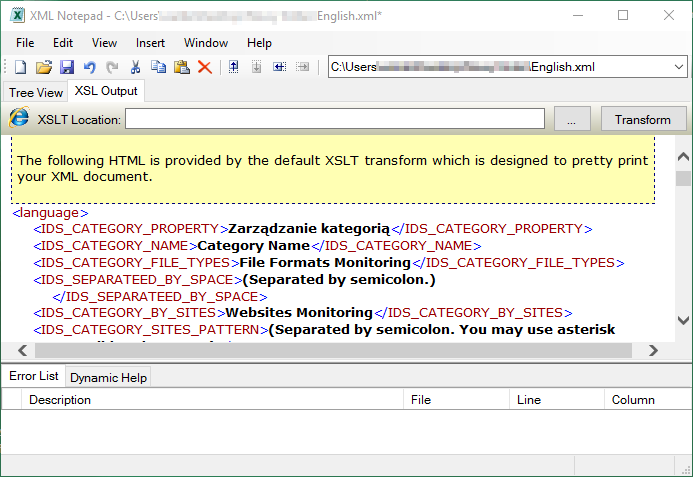Click the text 'File Formats Monitoring'
The height and width of the screenshot is (477, 693).
[325, 263]
